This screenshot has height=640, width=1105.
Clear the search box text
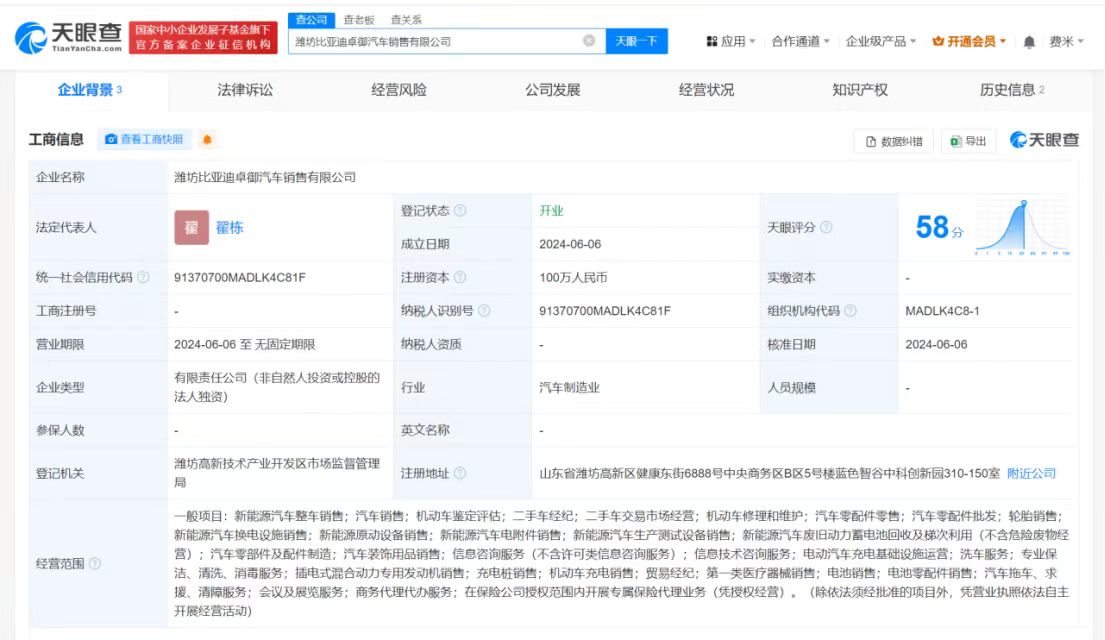[589, 41]
